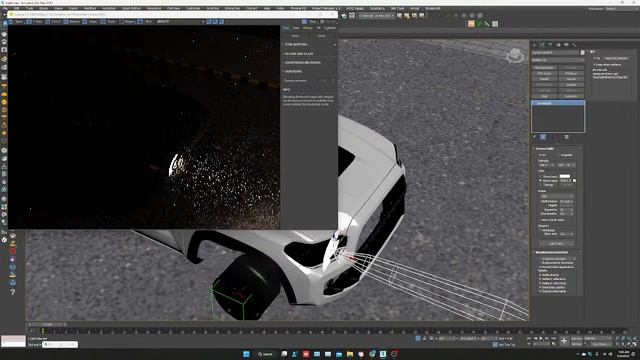Open Tools in the Corona VFB toolbar
This screenshot has width=640, height=360.
109,22
